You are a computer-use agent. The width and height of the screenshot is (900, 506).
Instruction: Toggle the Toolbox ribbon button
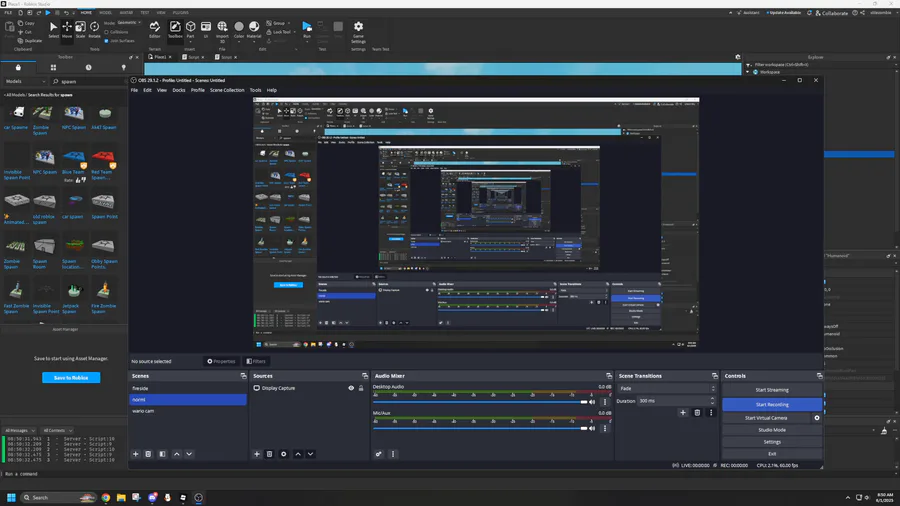pyautogui.click(x=174, y=29)
